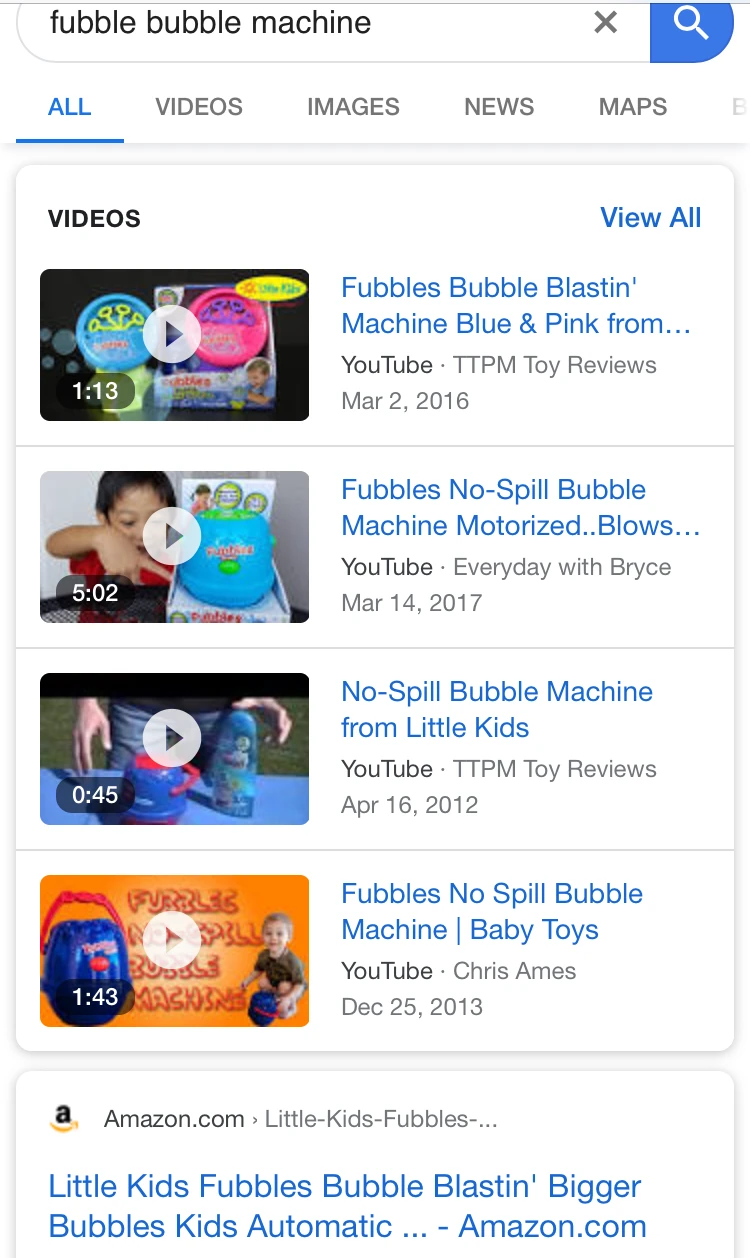The width and height of the screenshot is (750, 1258).
Task: Open the NEWS tab
Action: (x=499, y=107)
